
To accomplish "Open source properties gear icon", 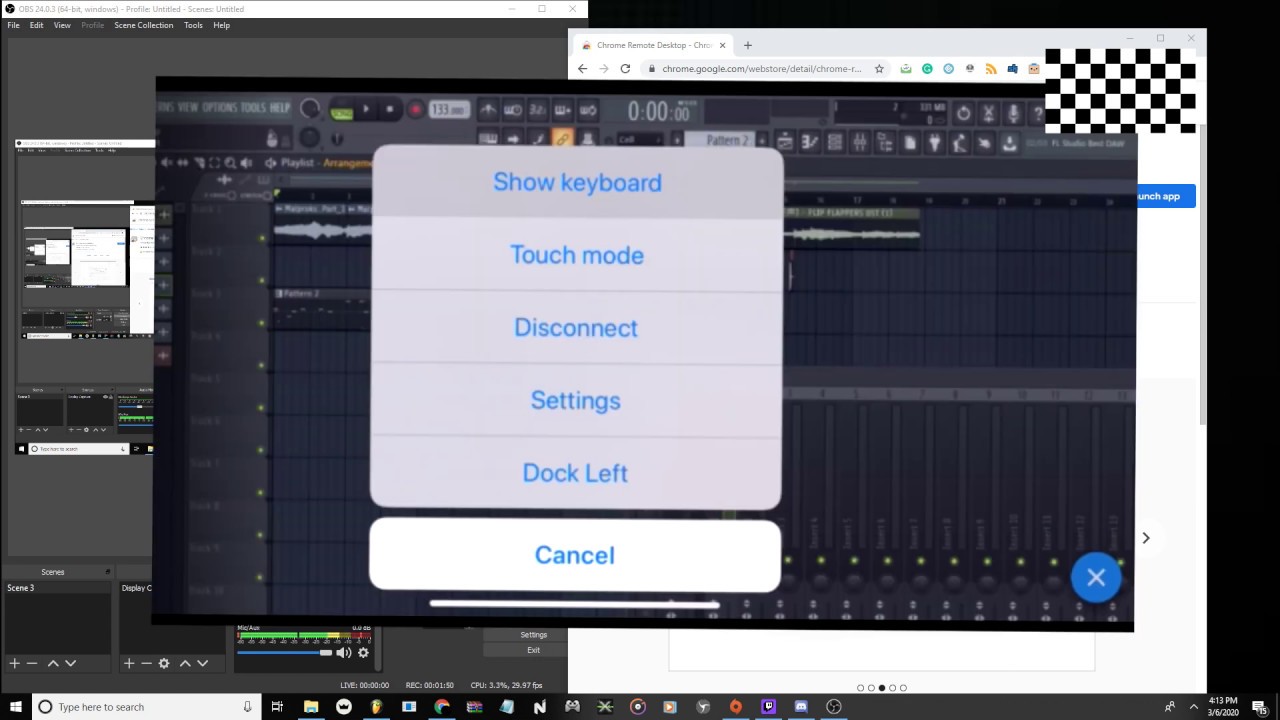I will coord(164,663).
